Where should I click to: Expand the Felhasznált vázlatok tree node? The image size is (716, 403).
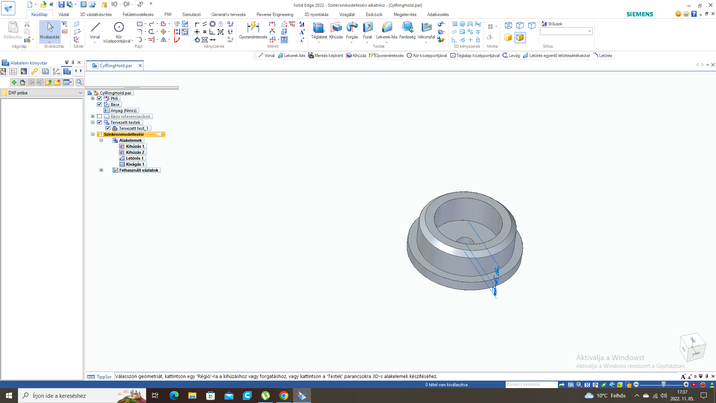pyautogui.click(x=102, y=170)
